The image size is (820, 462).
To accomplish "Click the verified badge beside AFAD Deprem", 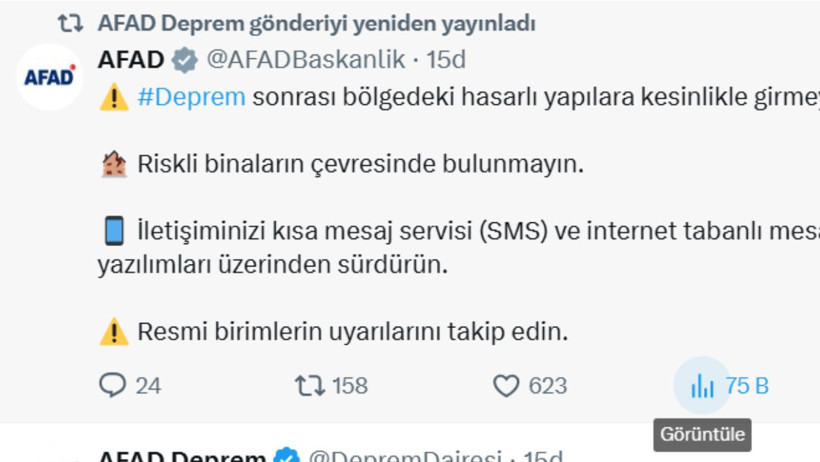I will (286, 456).
